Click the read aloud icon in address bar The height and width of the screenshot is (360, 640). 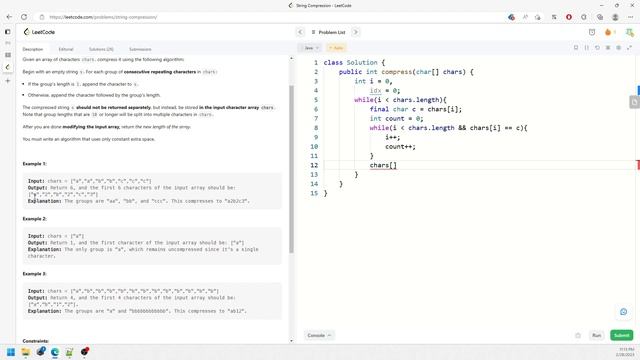[x=525, y=17]
